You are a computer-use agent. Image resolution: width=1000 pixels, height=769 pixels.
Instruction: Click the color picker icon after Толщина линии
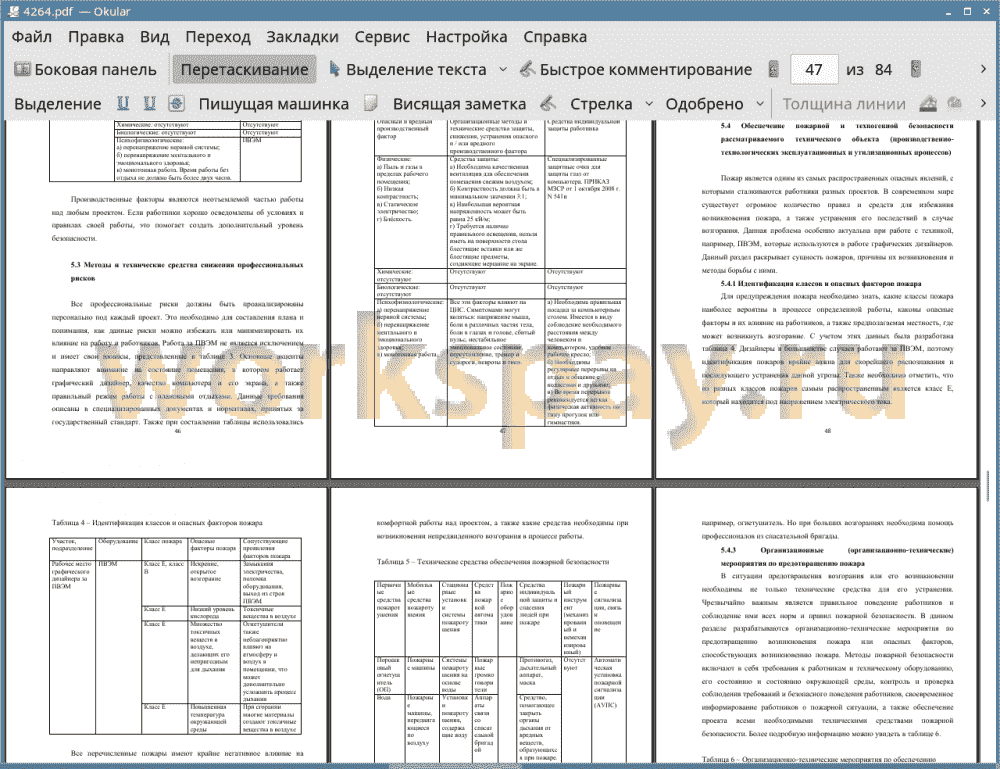click(928, 103)
